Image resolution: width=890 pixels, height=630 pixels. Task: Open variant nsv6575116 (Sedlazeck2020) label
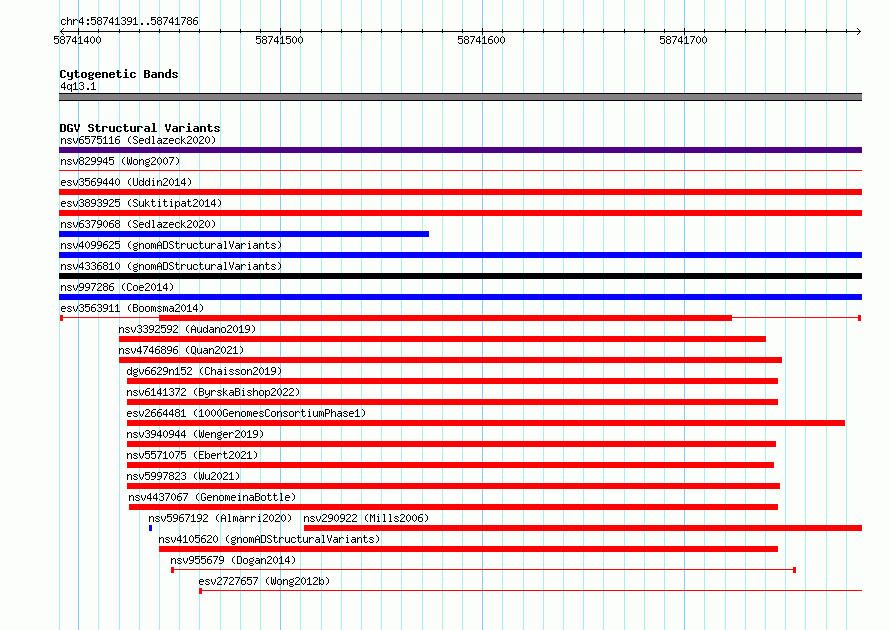pyautogui.click(x=138, y=140)
